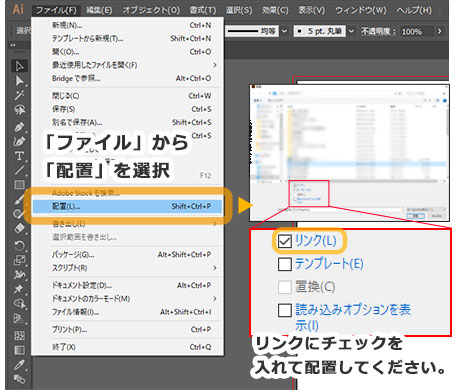Select the Magic Wand tool
The width and height of the screenshot is (455, 390).
click(x=19, y=96)
